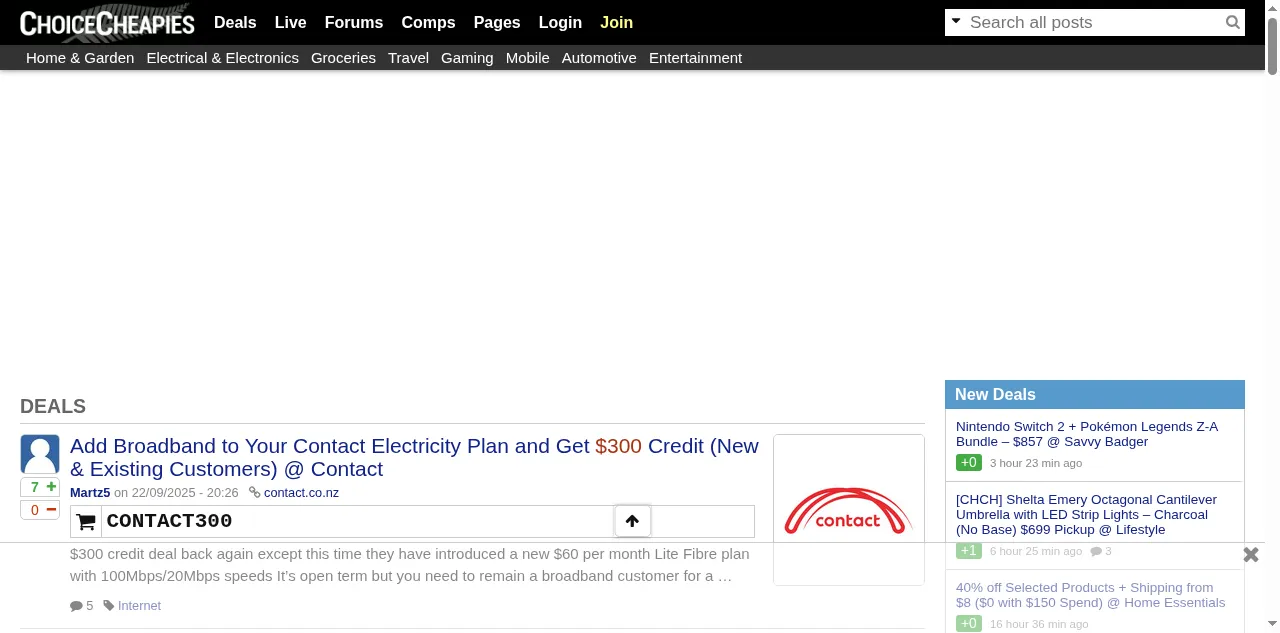
Task: Open the Comps menu
Action: 428,22
